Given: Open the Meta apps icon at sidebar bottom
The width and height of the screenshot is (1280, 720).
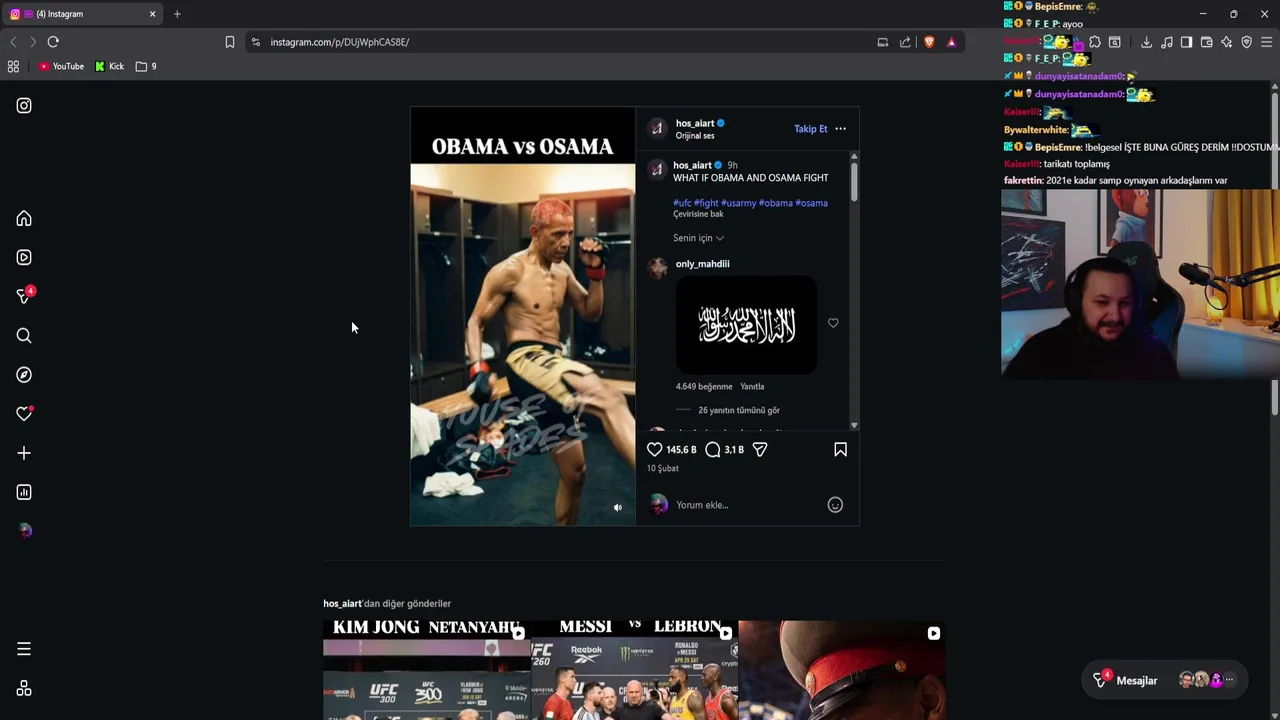Looking at the screenshot, I should click(24, 689).
